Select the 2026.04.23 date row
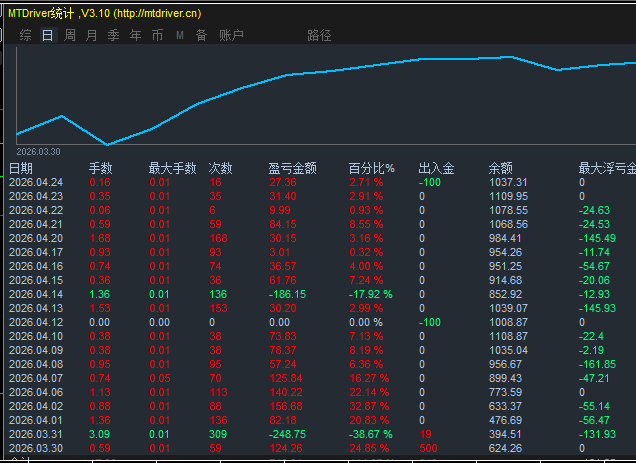Image resolution: width=636 pixels, height=463 pixels. click(x=36, y=196)
